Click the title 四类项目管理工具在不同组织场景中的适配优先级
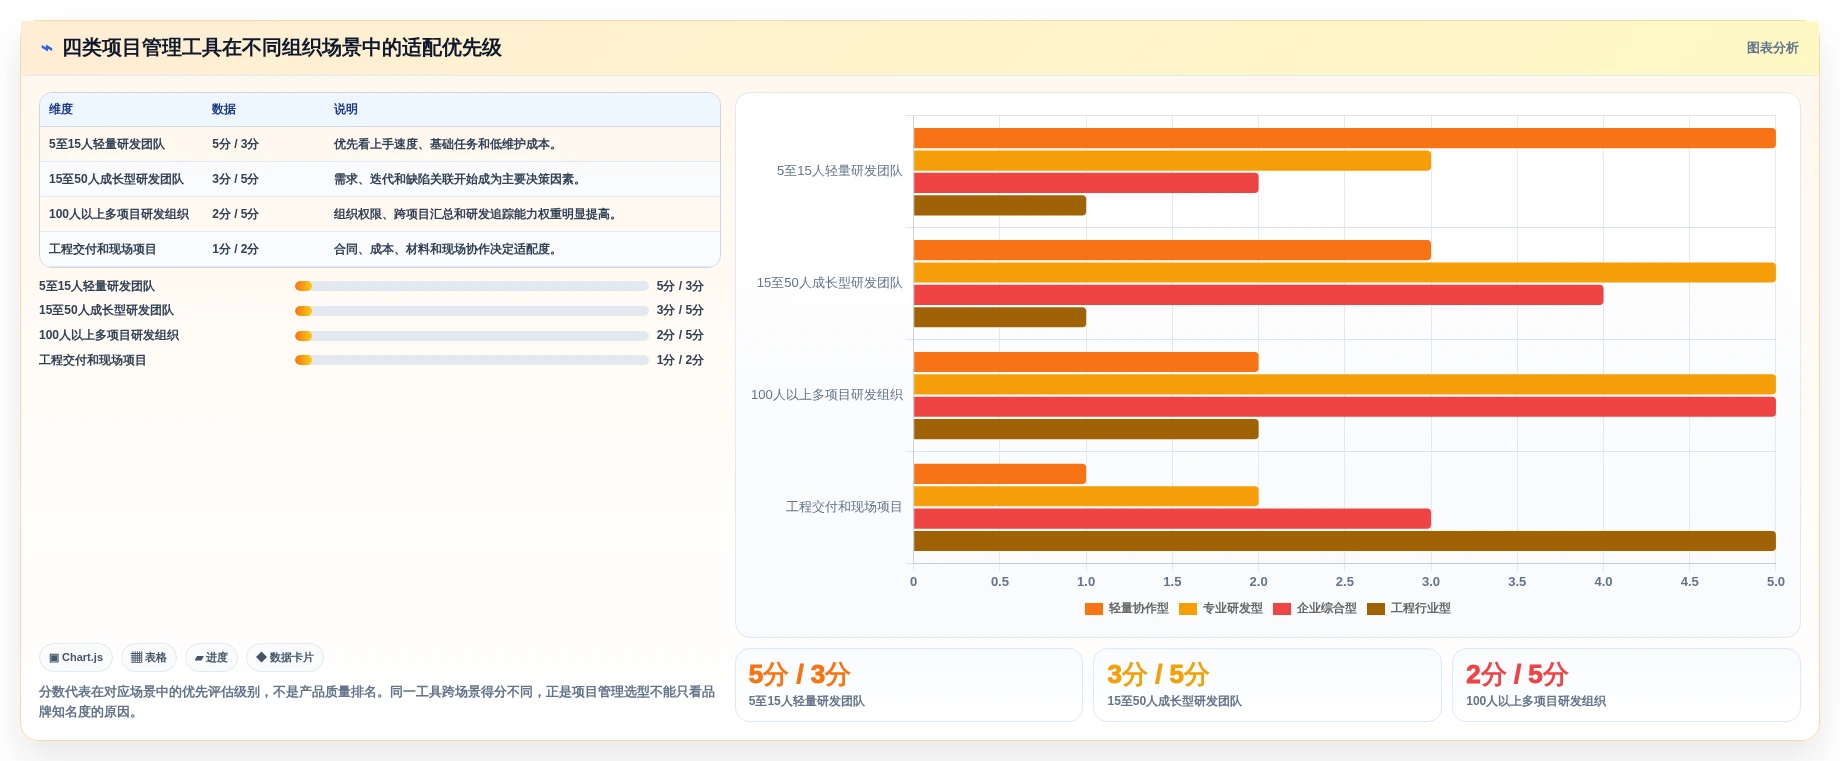Screen dimensions: 1840x761 click(282, 48)
